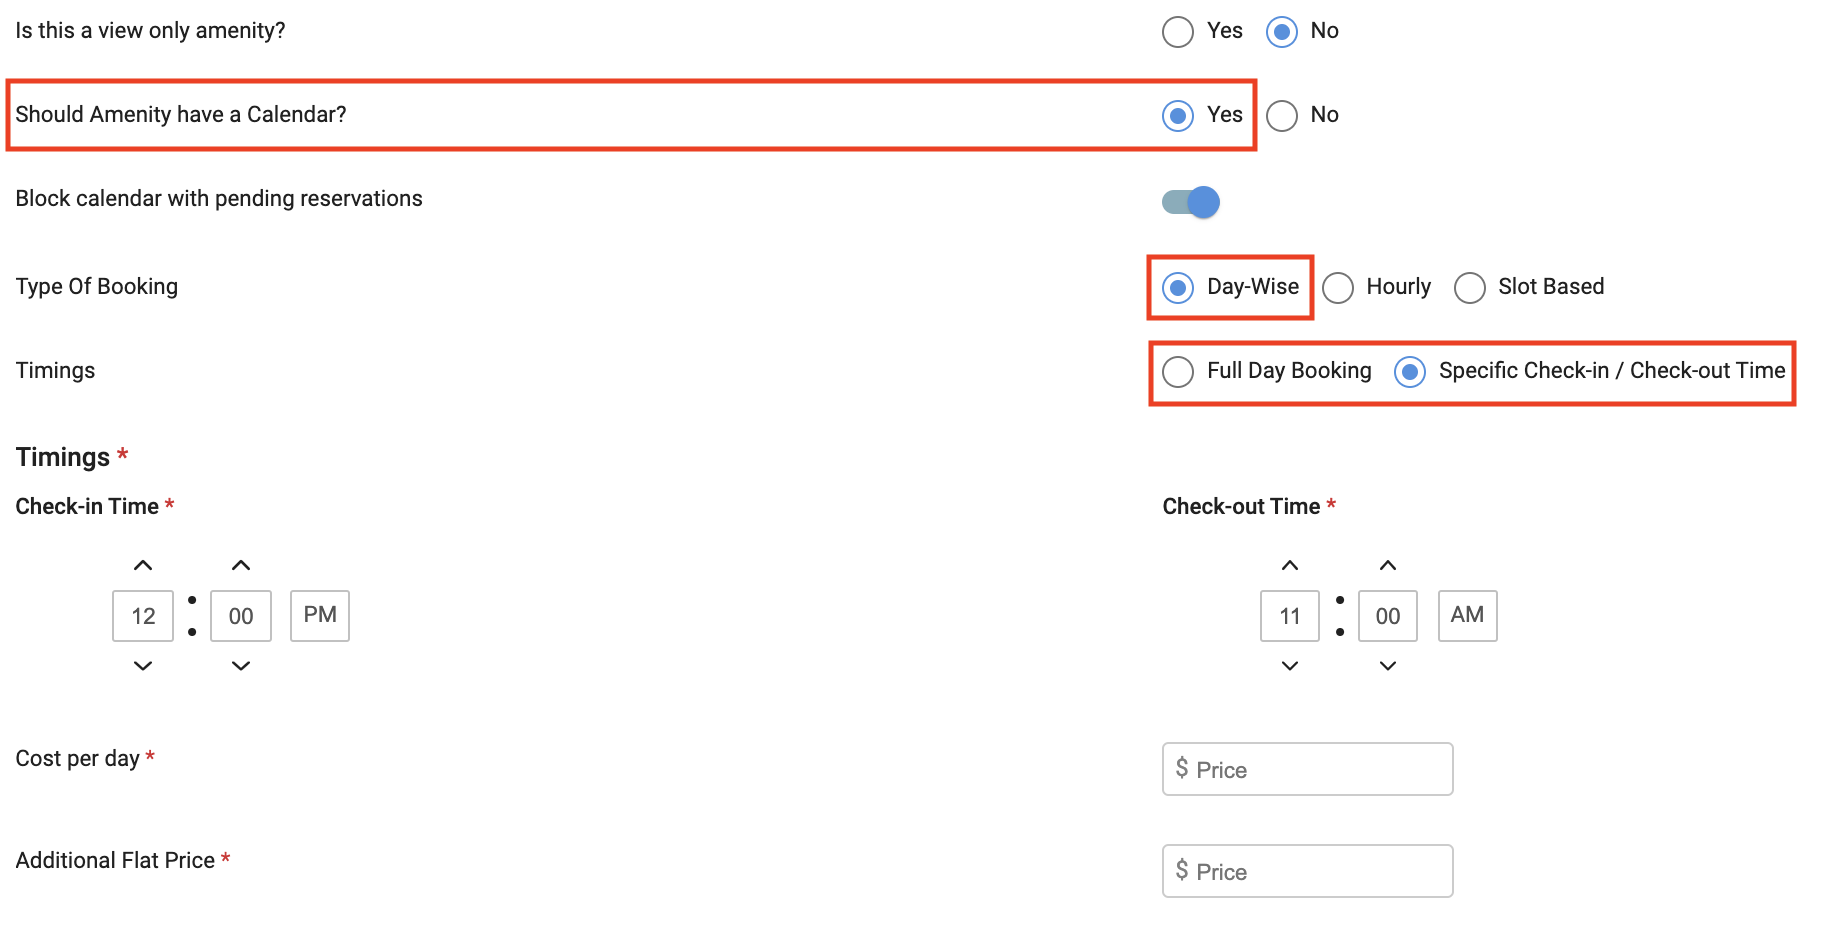The width and height of the screenshot is (1834, 928).
Task: Toggle block calendar with pending reservations switch
Action: point(1191,202)
